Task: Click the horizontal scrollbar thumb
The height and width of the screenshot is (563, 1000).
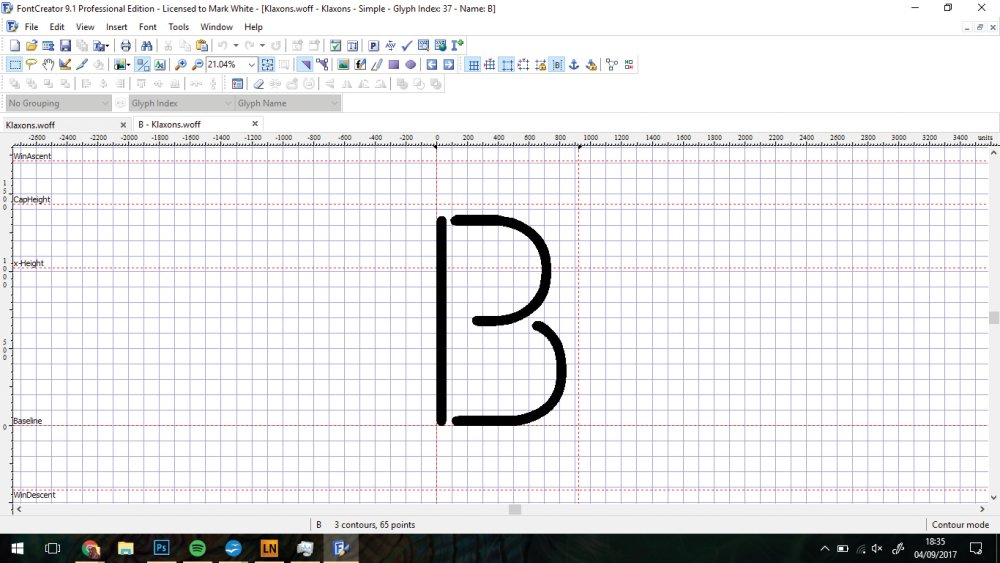Action: (x=515, y=509)
